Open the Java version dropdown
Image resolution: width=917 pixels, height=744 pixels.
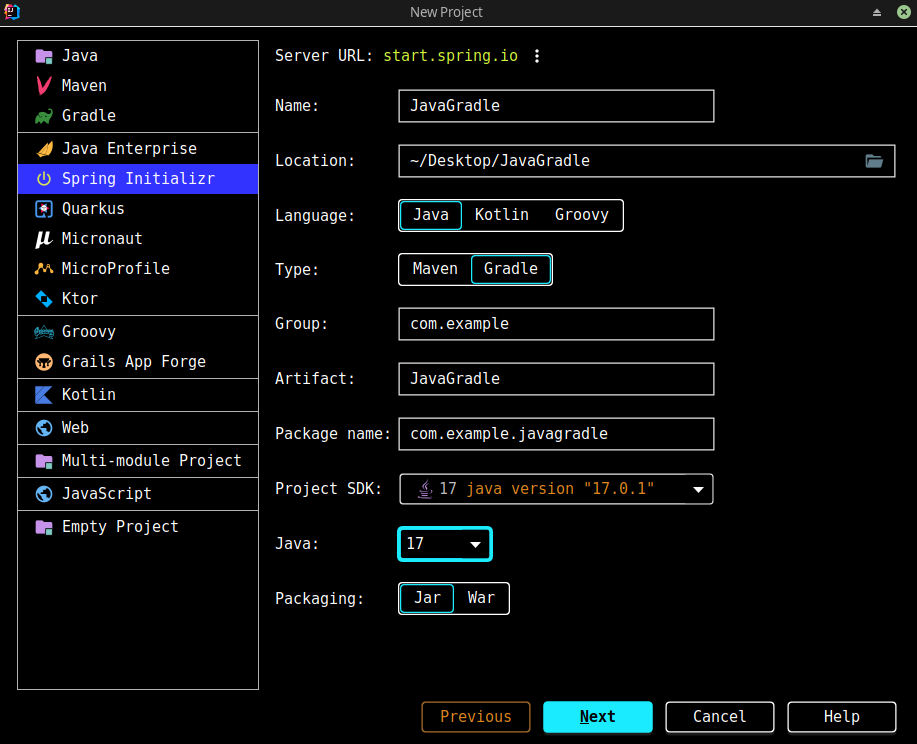[x=445, y=544]
